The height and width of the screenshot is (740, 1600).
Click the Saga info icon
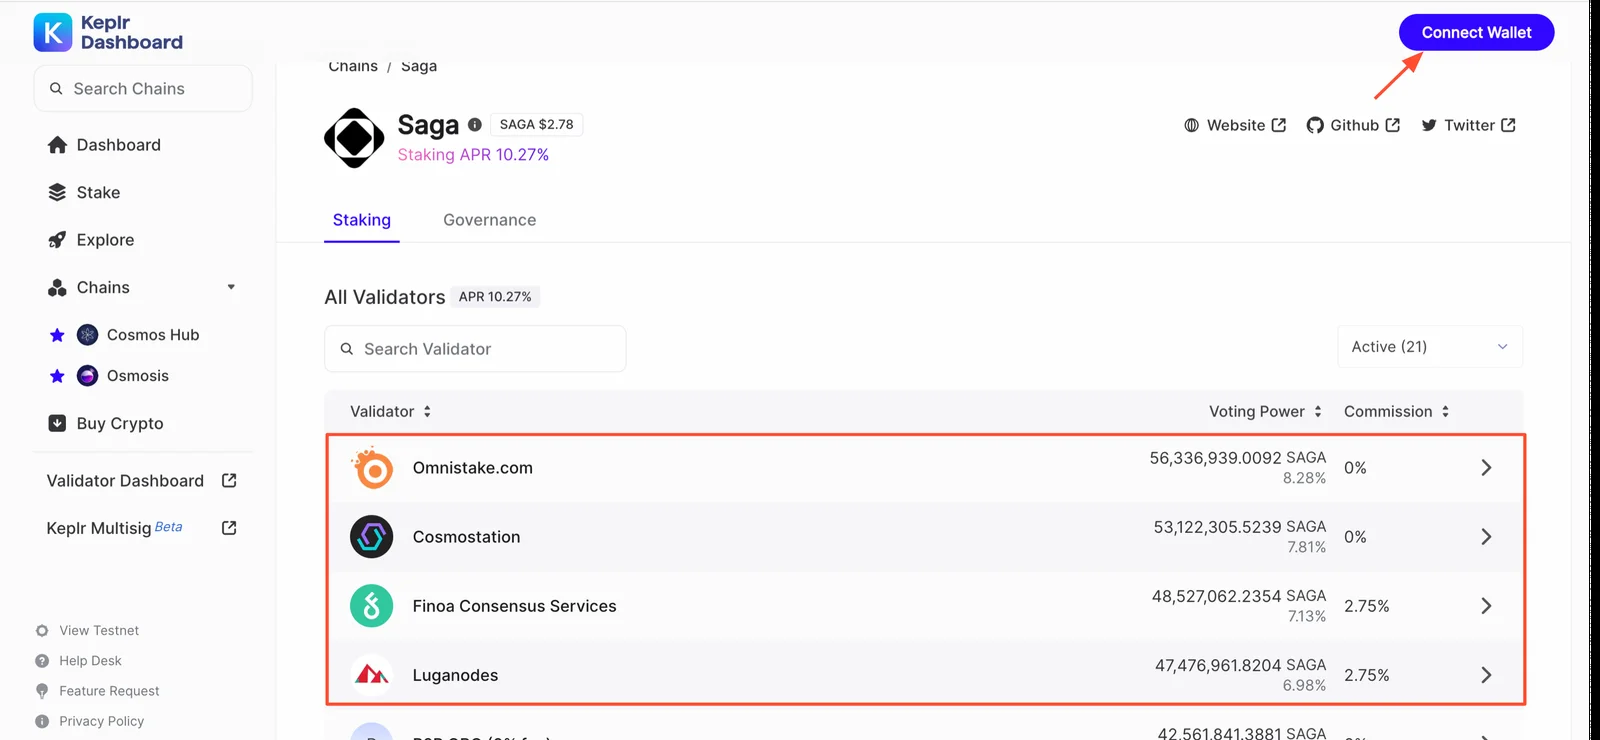point(475,125)
